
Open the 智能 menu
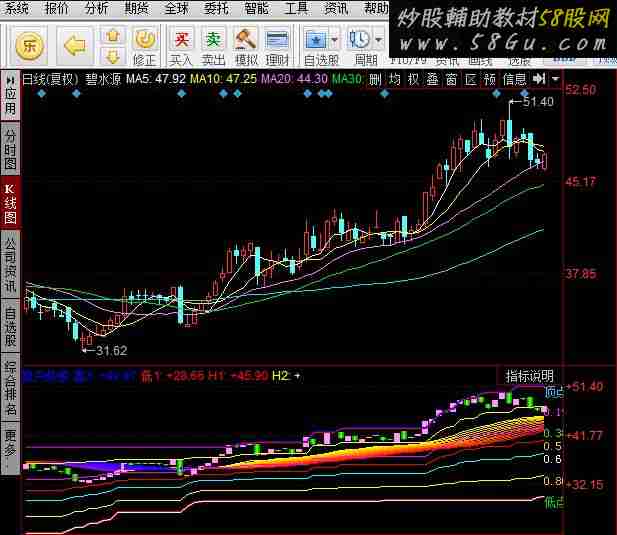click(256, 8)
